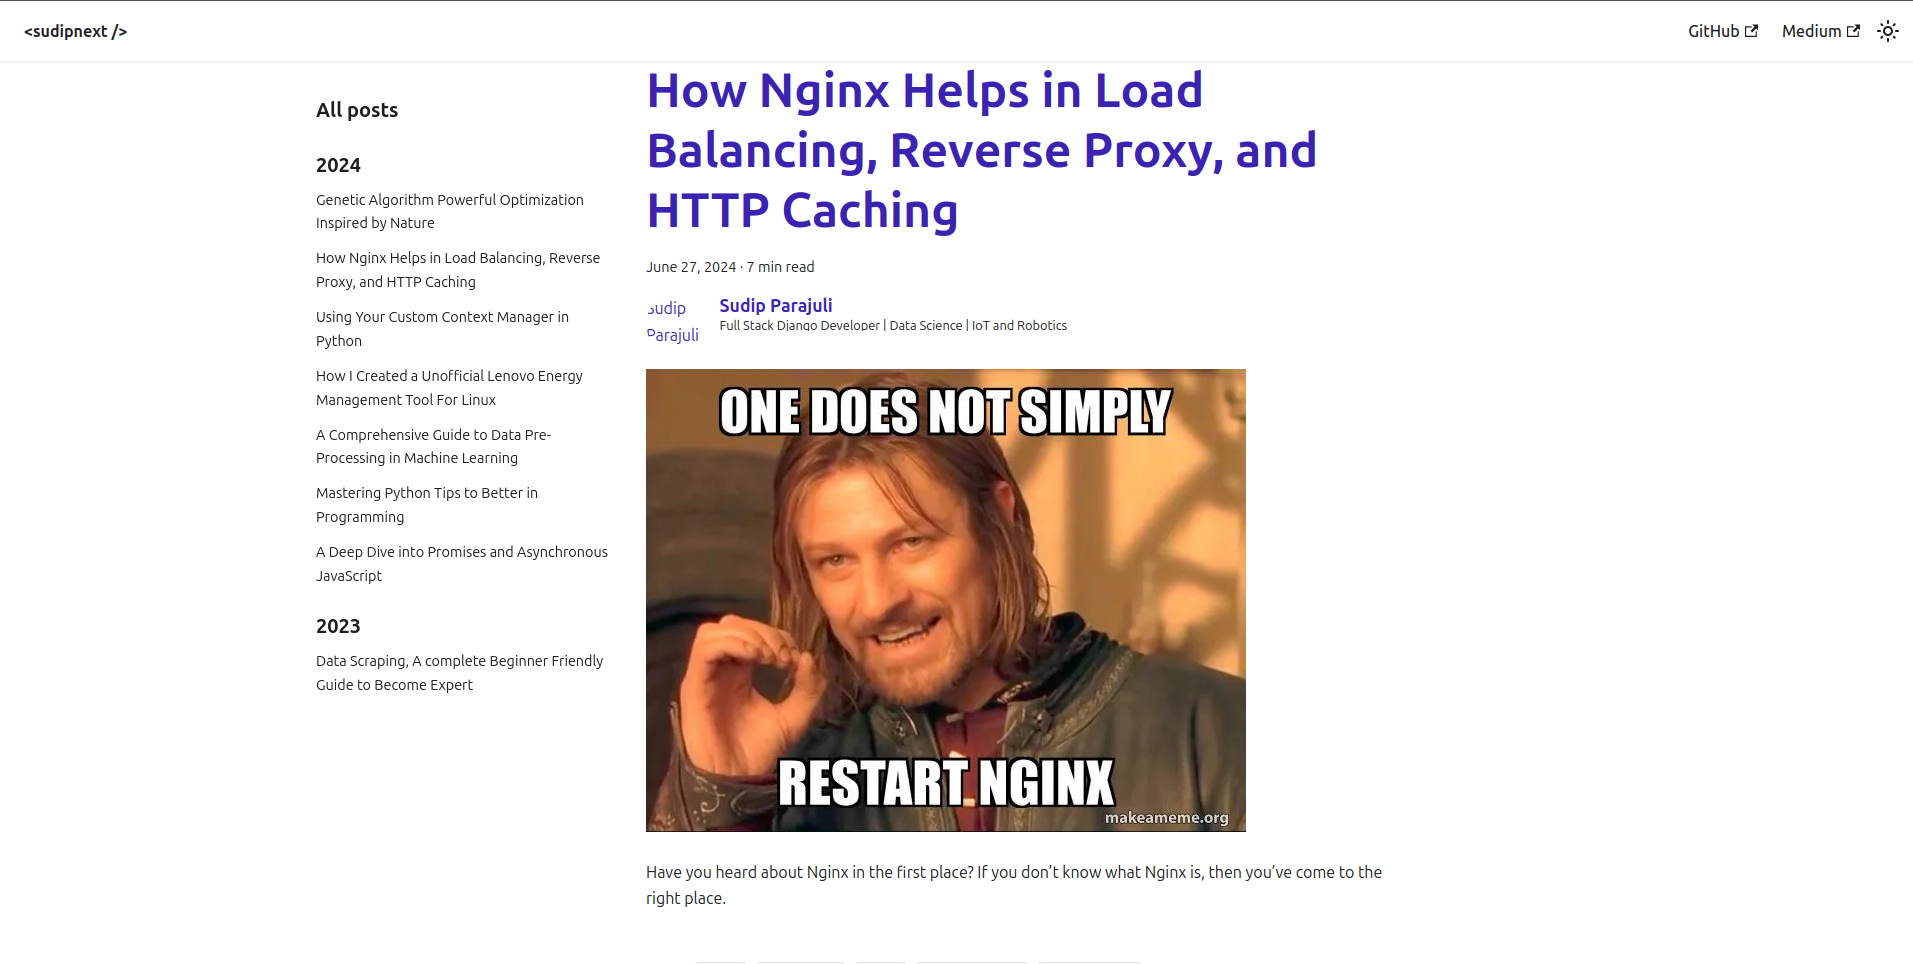Click the external-link icon next to GitHub

tap(1751, 31)
